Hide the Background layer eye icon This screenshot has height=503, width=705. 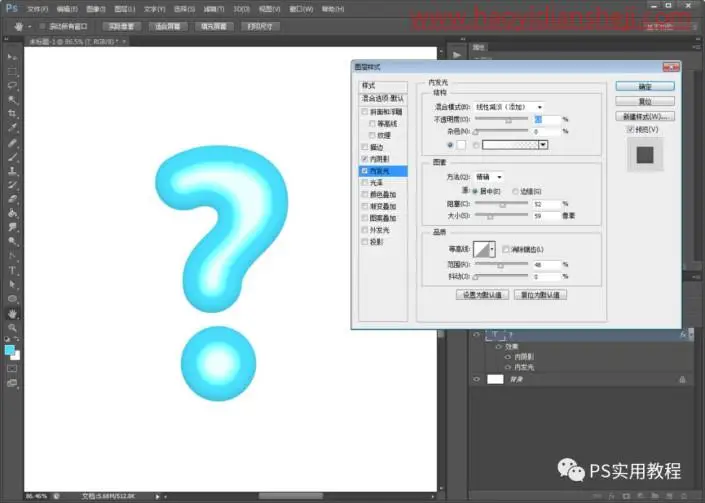point(477,379)
